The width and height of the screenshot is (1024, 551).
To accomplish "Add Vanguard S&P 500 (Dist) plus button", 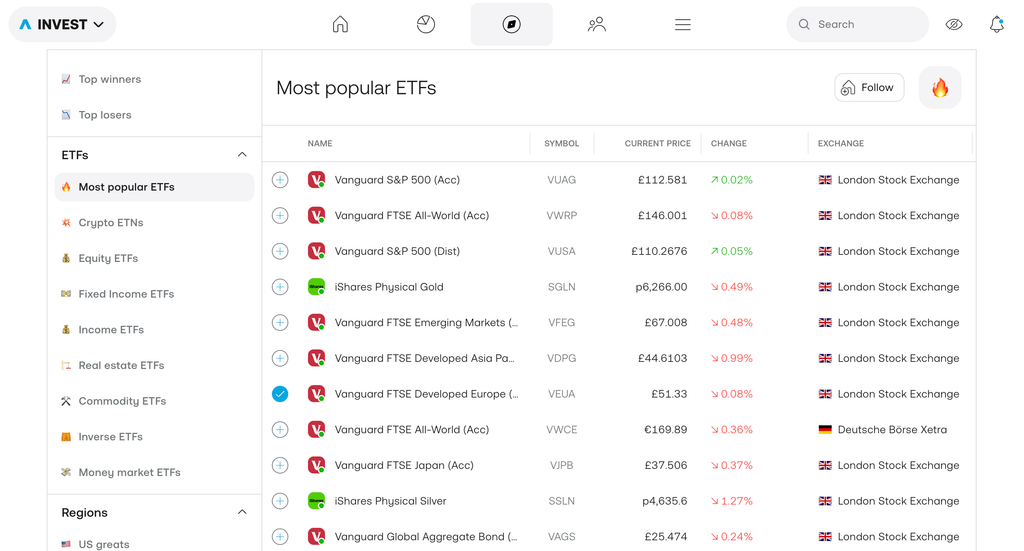I will (280, 251).
